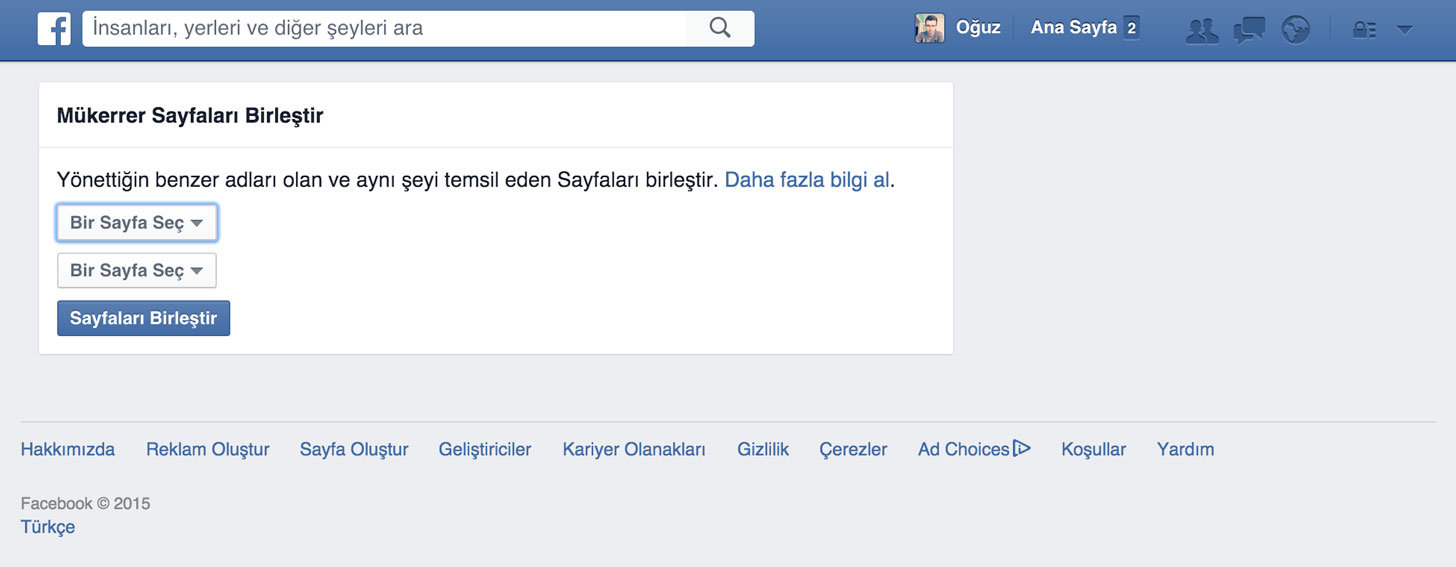The height and width of the screenshot is (567, 1456).
Task: Click the Facebook © 2015 text
Action: (86, 504)
